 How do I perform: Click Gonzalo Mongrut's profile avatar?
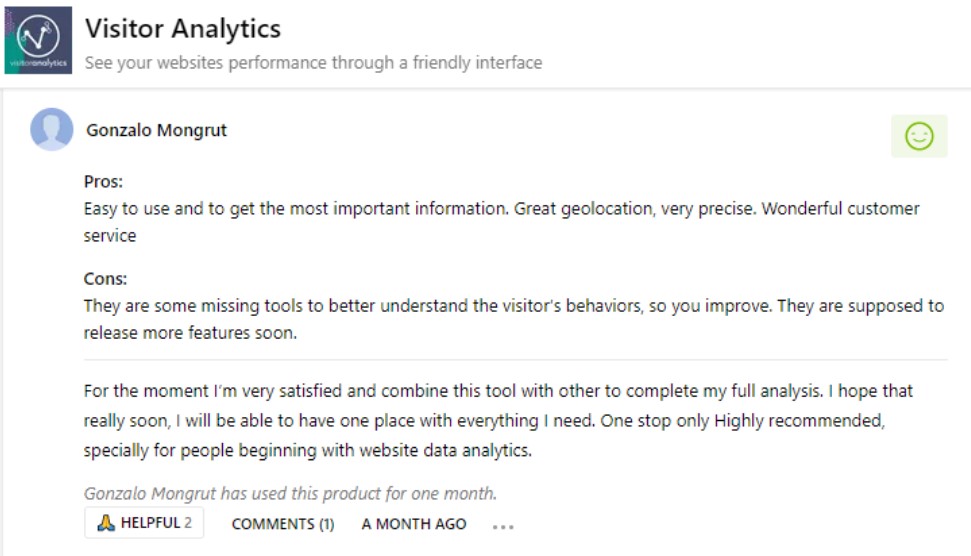coord(51,130)
